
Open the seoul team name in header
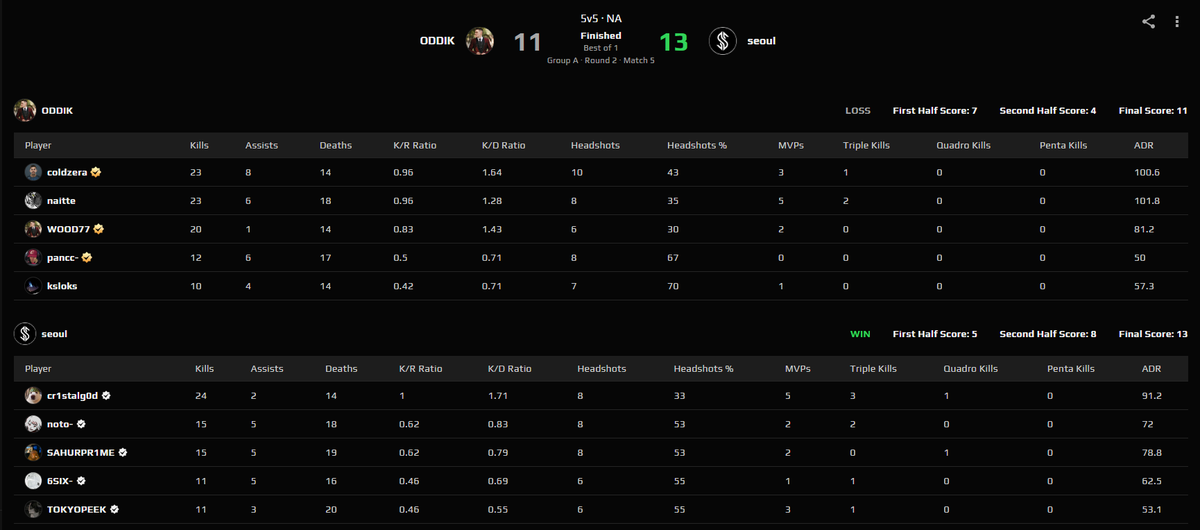tap(761, 41)
